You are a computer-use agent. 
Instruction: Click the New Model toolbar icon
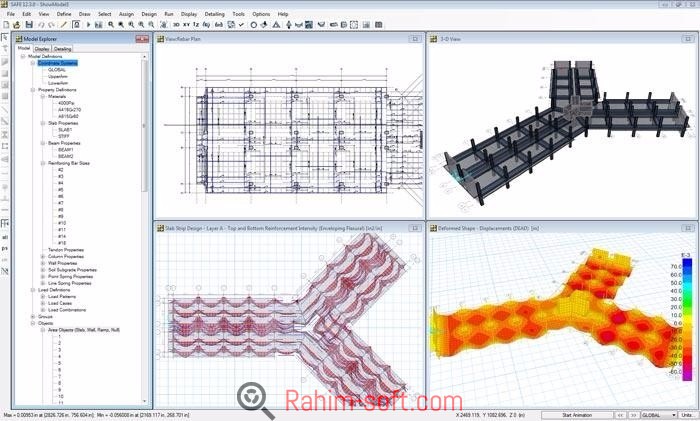(x=6, y=25)
